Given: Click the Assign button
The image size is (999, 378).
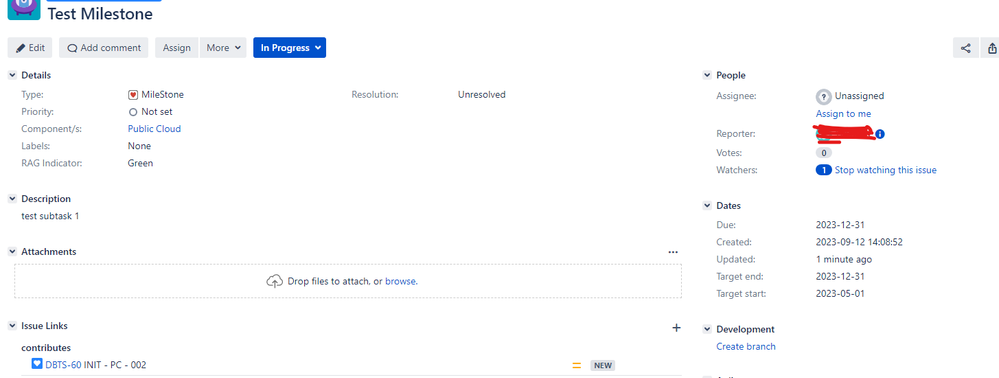Looking at the screenshot, I should (176, 48).
